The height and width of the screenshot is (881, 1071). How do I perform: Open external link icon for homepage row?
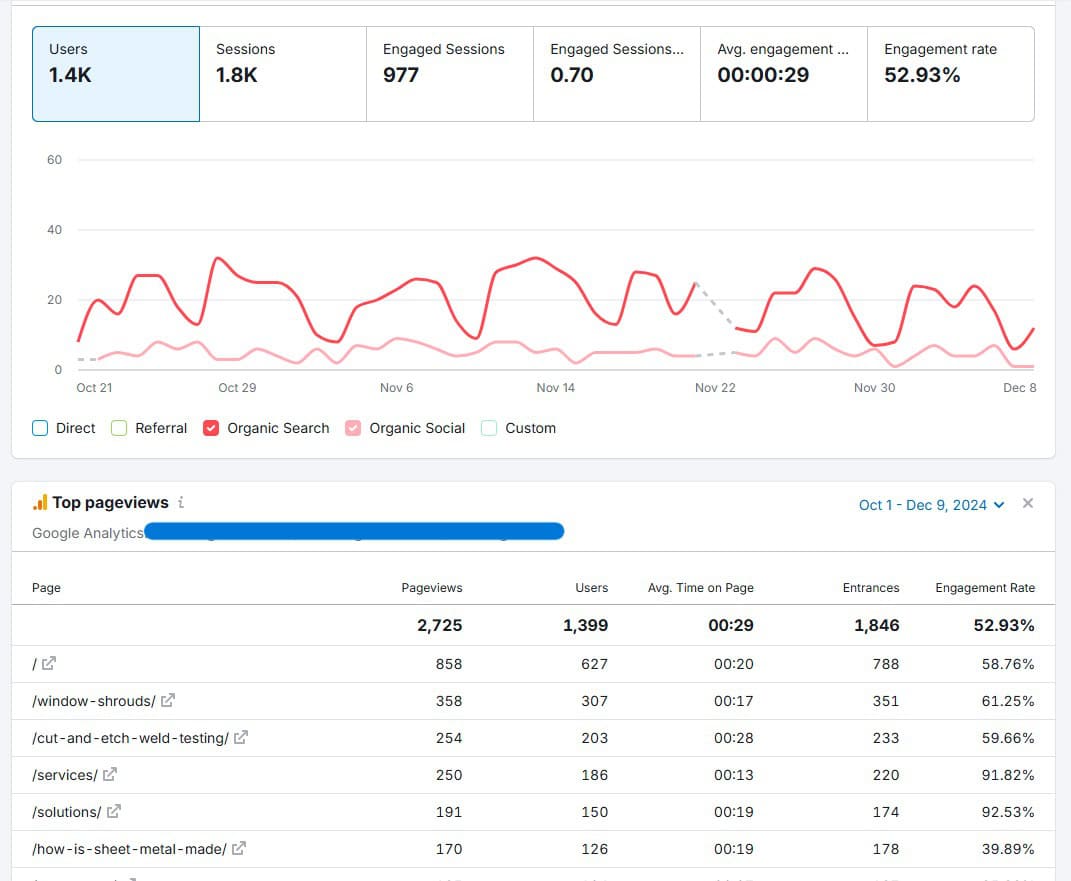(x=49, y=664)
